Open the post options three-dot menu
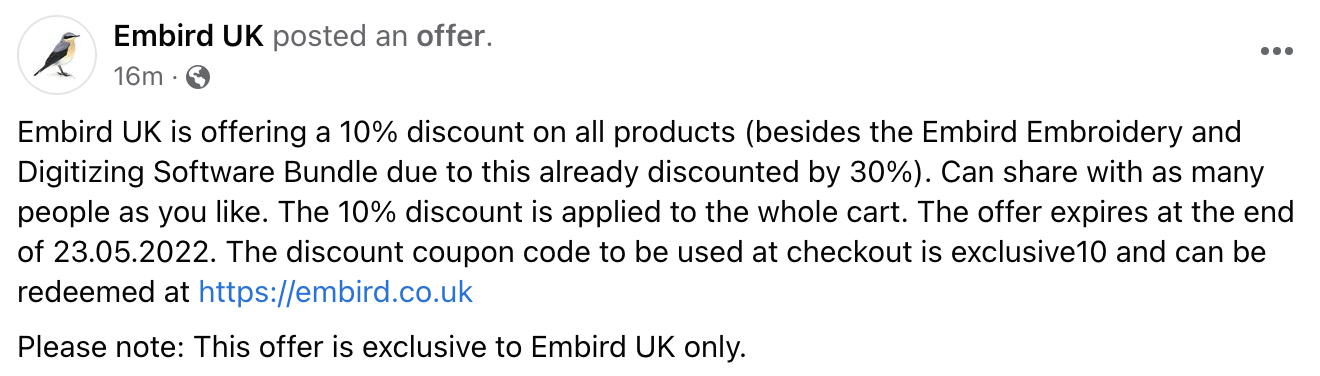 point(1277,52)
